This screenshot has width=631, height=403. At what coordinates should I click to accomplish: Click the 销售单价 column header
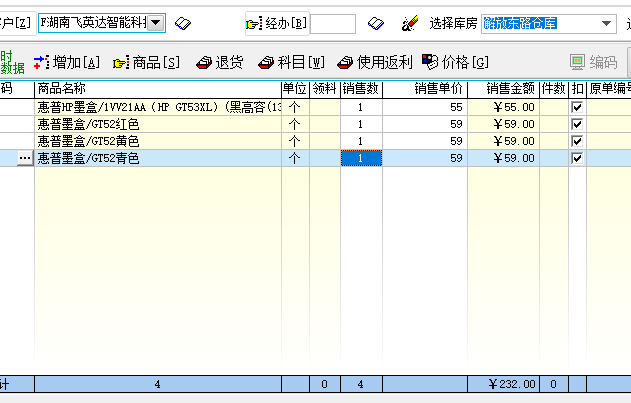pos(425,89)
